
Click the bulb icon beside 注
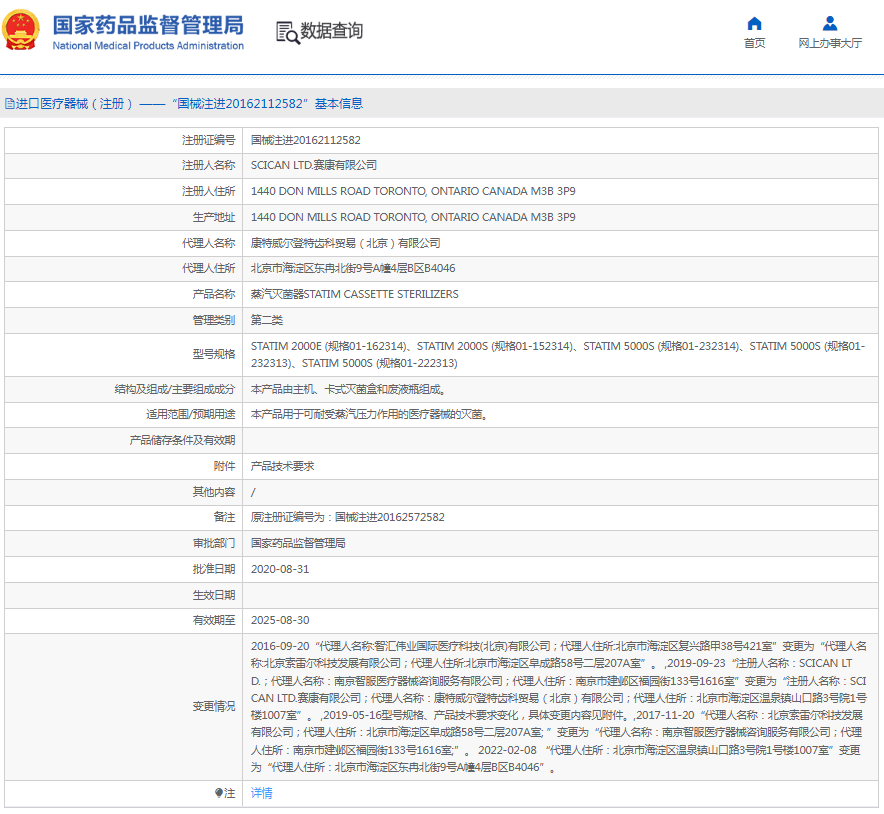219,793
